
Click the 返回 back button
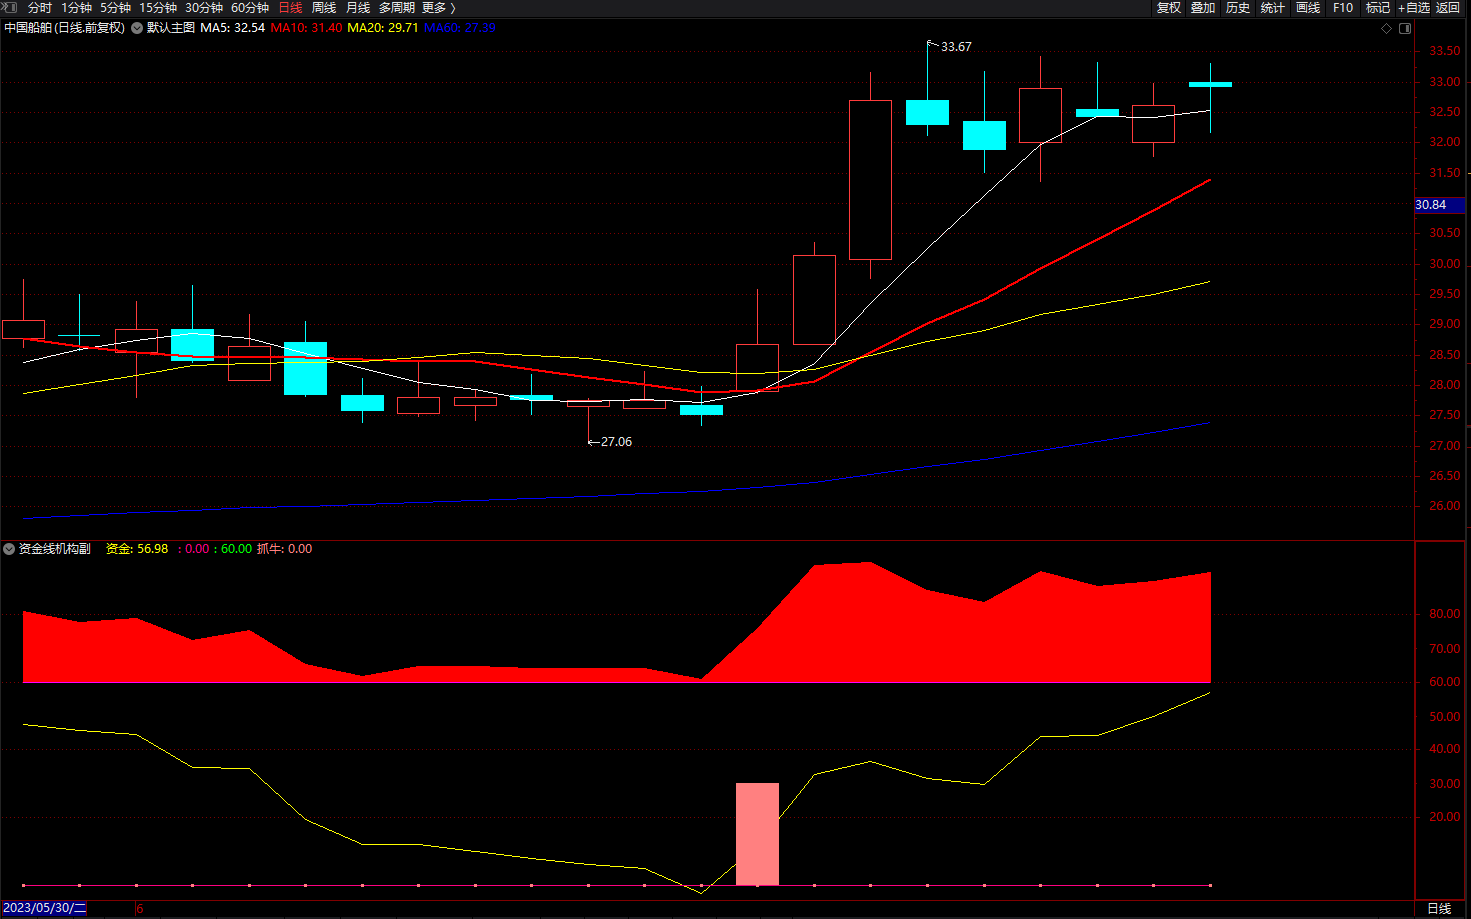tap(1448, 8)
